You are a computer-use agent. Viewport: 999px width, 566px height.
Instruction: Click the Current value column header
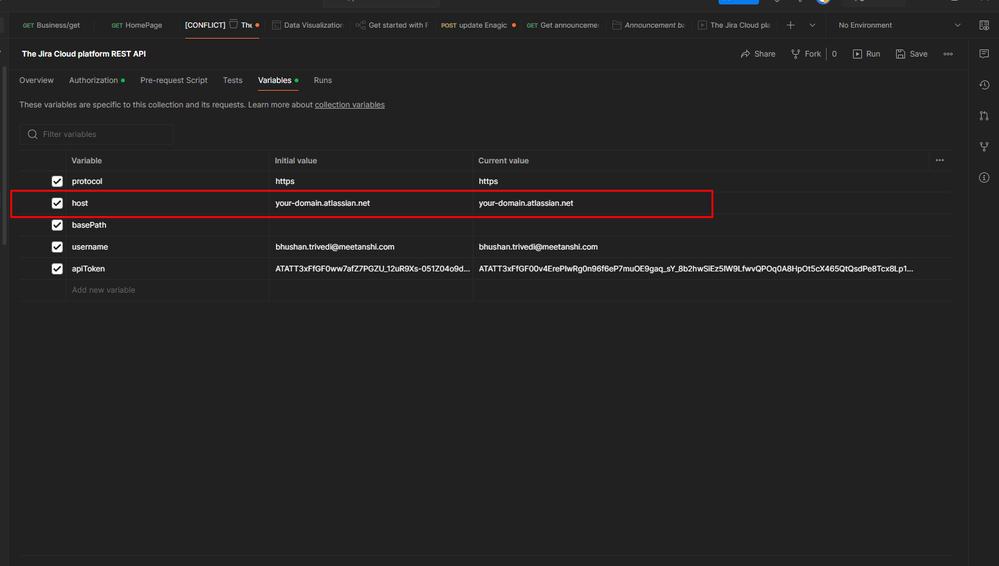pos(503,161)
